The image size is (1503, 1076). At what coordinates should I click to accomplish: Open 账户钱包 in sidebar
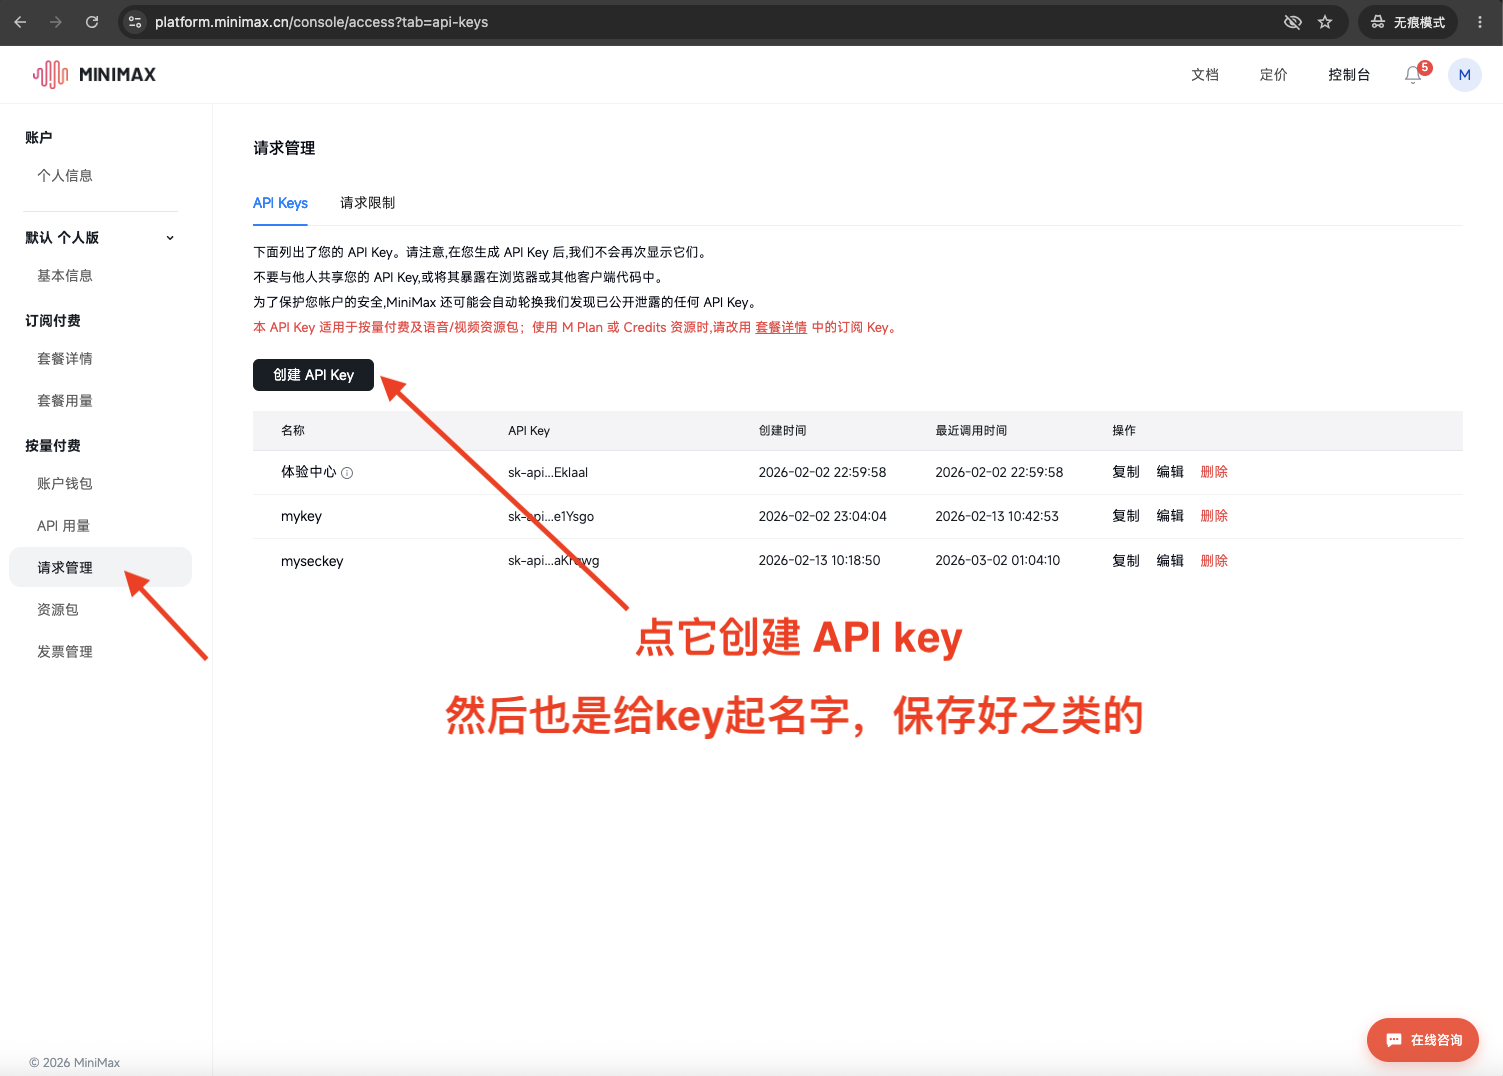point(65,484)
